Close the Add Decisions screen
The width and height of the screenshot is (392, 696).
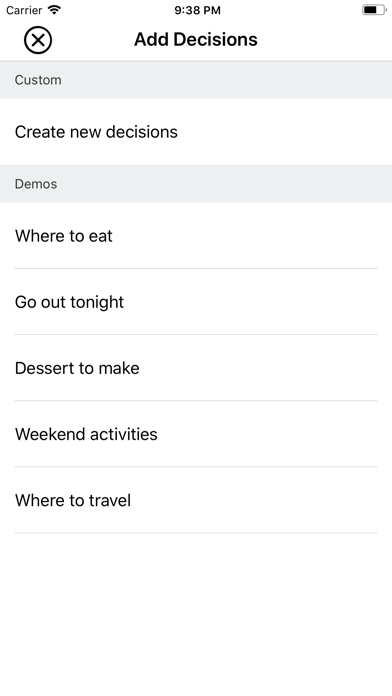click(38, 40)
